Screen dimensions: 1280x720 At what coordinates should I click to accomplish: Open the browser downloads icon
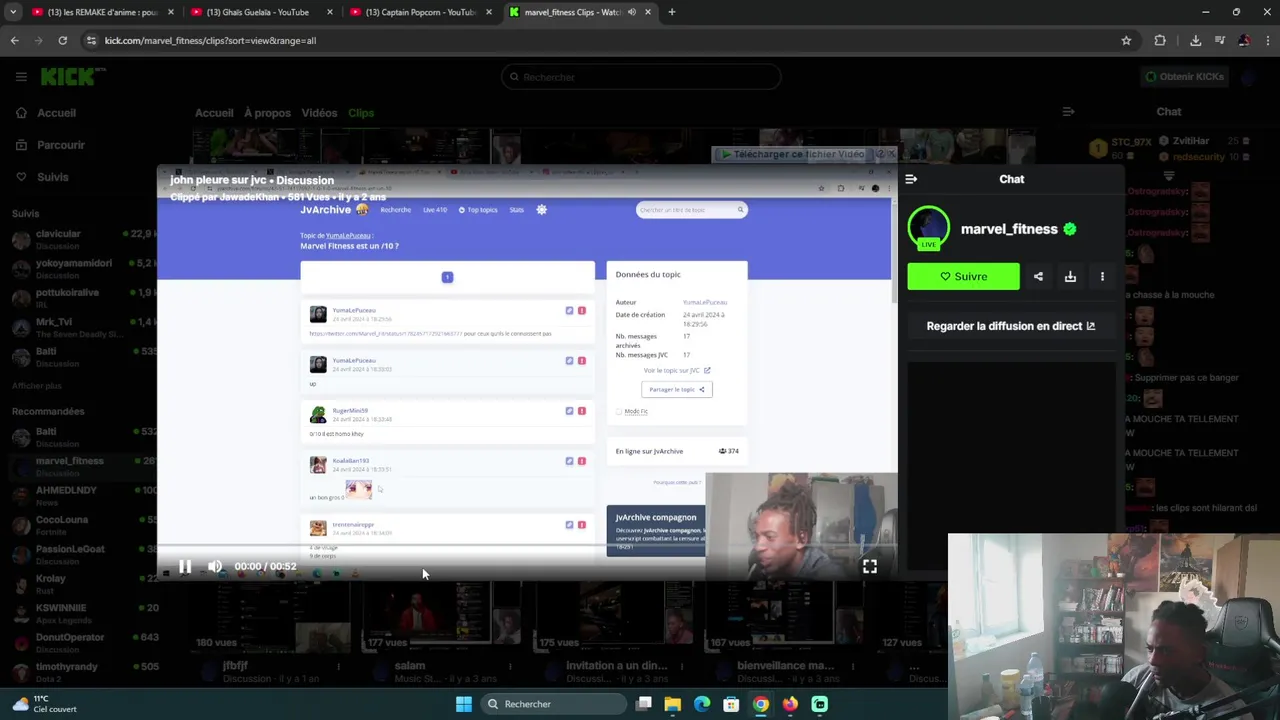click(x=1195, y=40)
